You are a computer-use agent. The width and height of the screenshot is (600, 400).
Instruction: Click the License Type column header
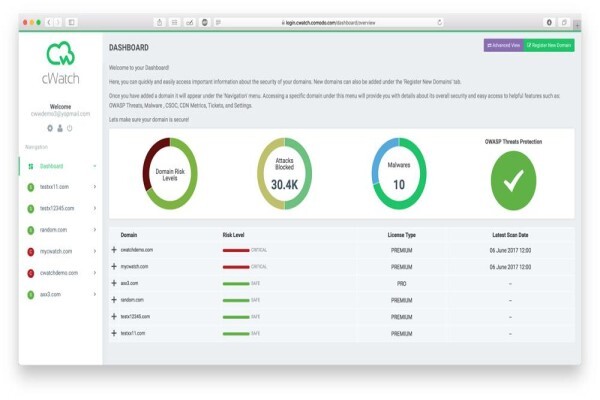pyautogui.click(x=401, y=235)
